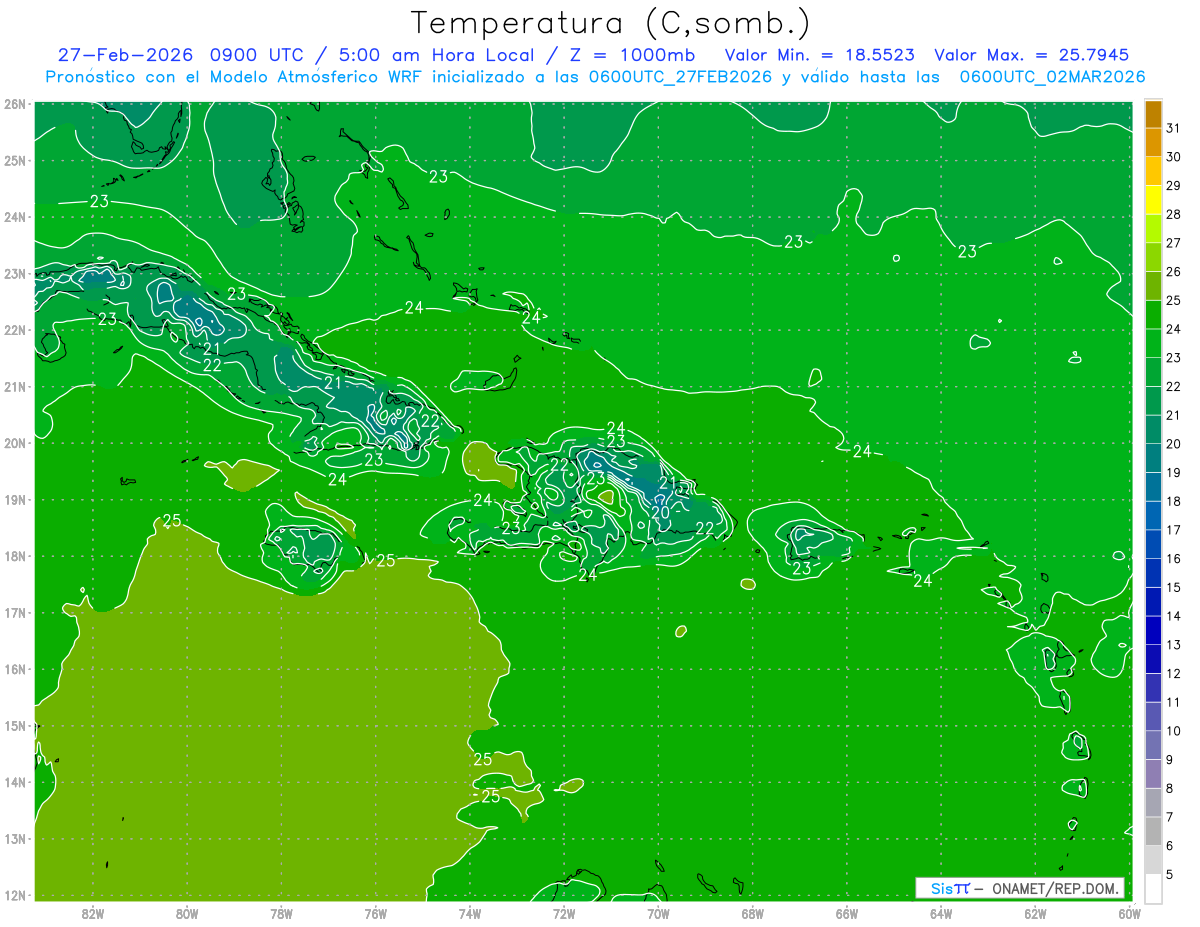Click the legend value '7'
1200x927 pixels.
click(x=1169, y=817)
